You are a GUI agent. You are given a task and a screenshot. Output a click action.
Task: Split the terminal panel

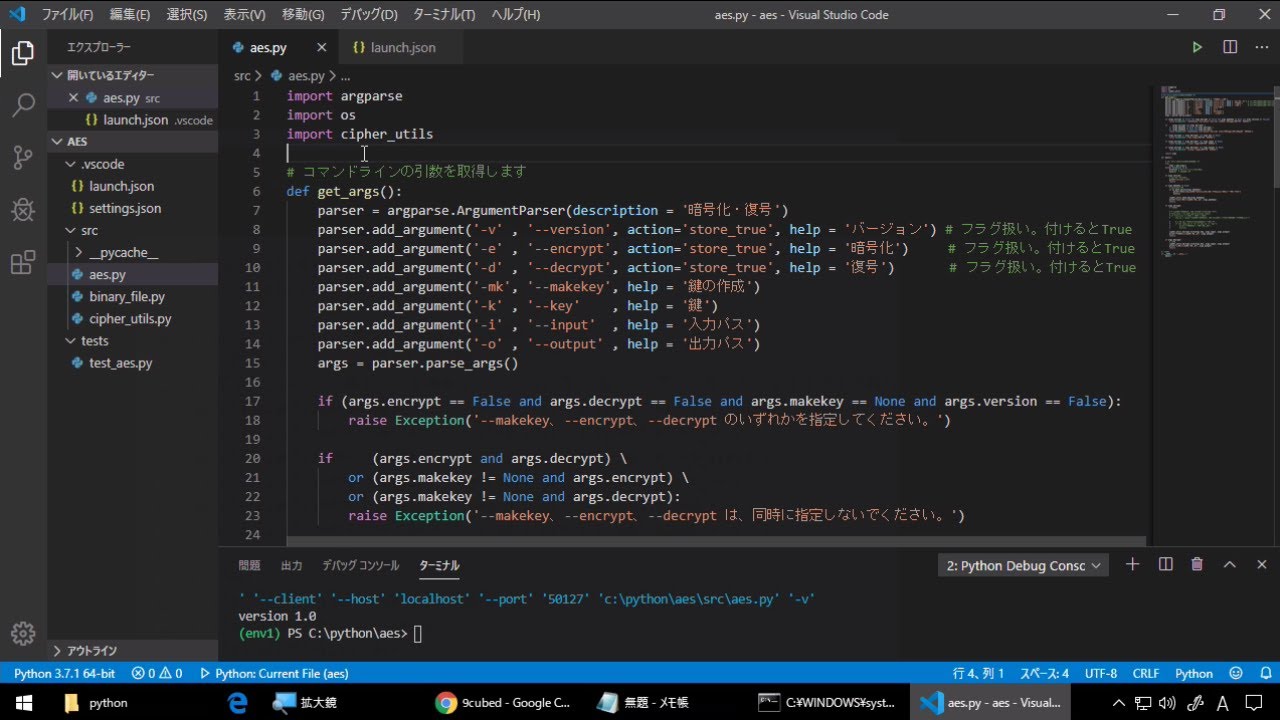pyautogui.click(x=1165, y=565)
